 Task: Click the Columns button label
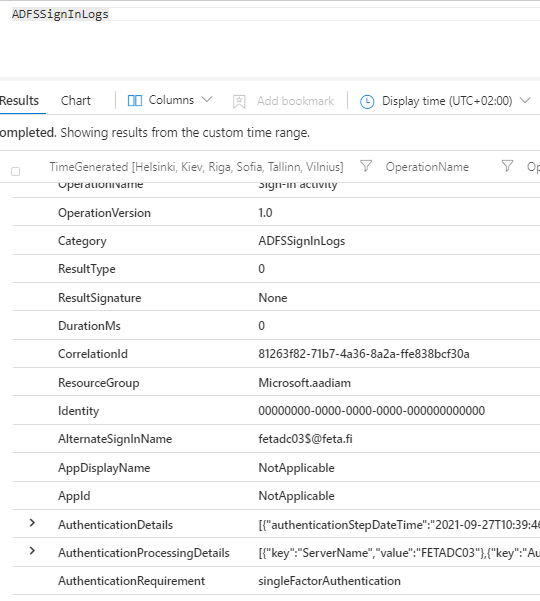(x=171, y=100)
